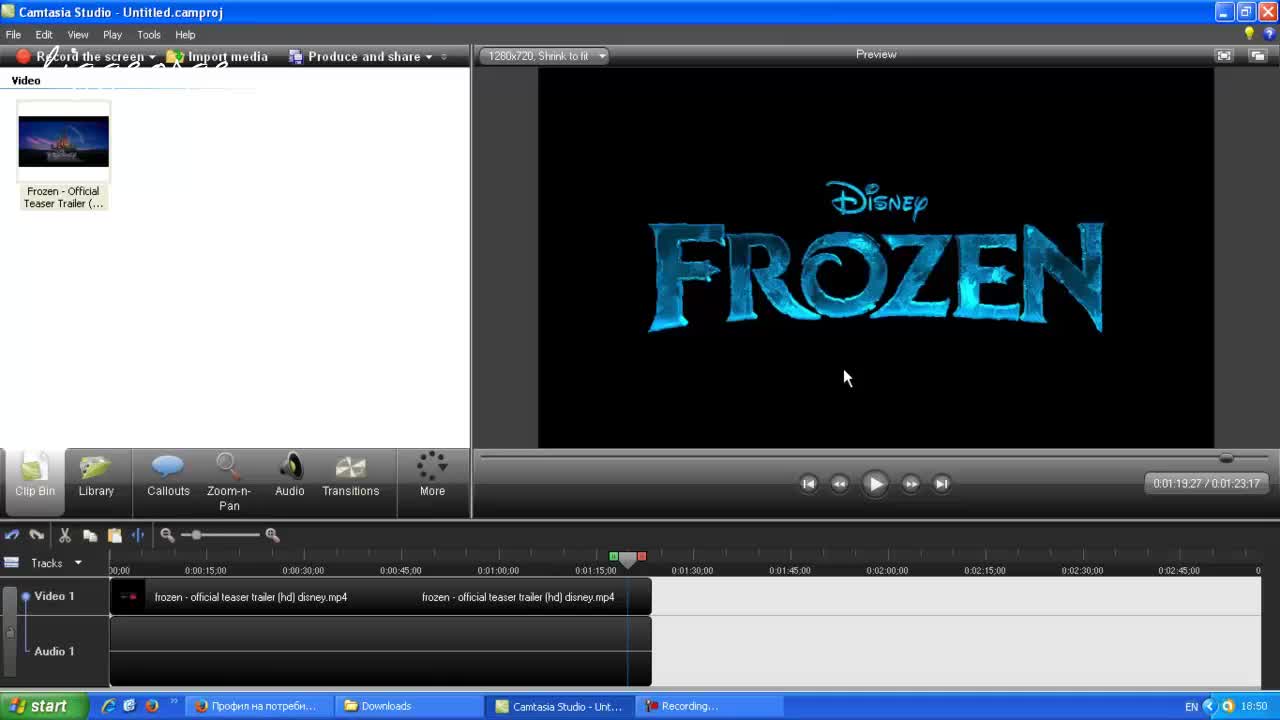Screen dimensions: 1280x720
Task: Click the yellow lightbulb tips icon
Action: (x=1249, y=34)
